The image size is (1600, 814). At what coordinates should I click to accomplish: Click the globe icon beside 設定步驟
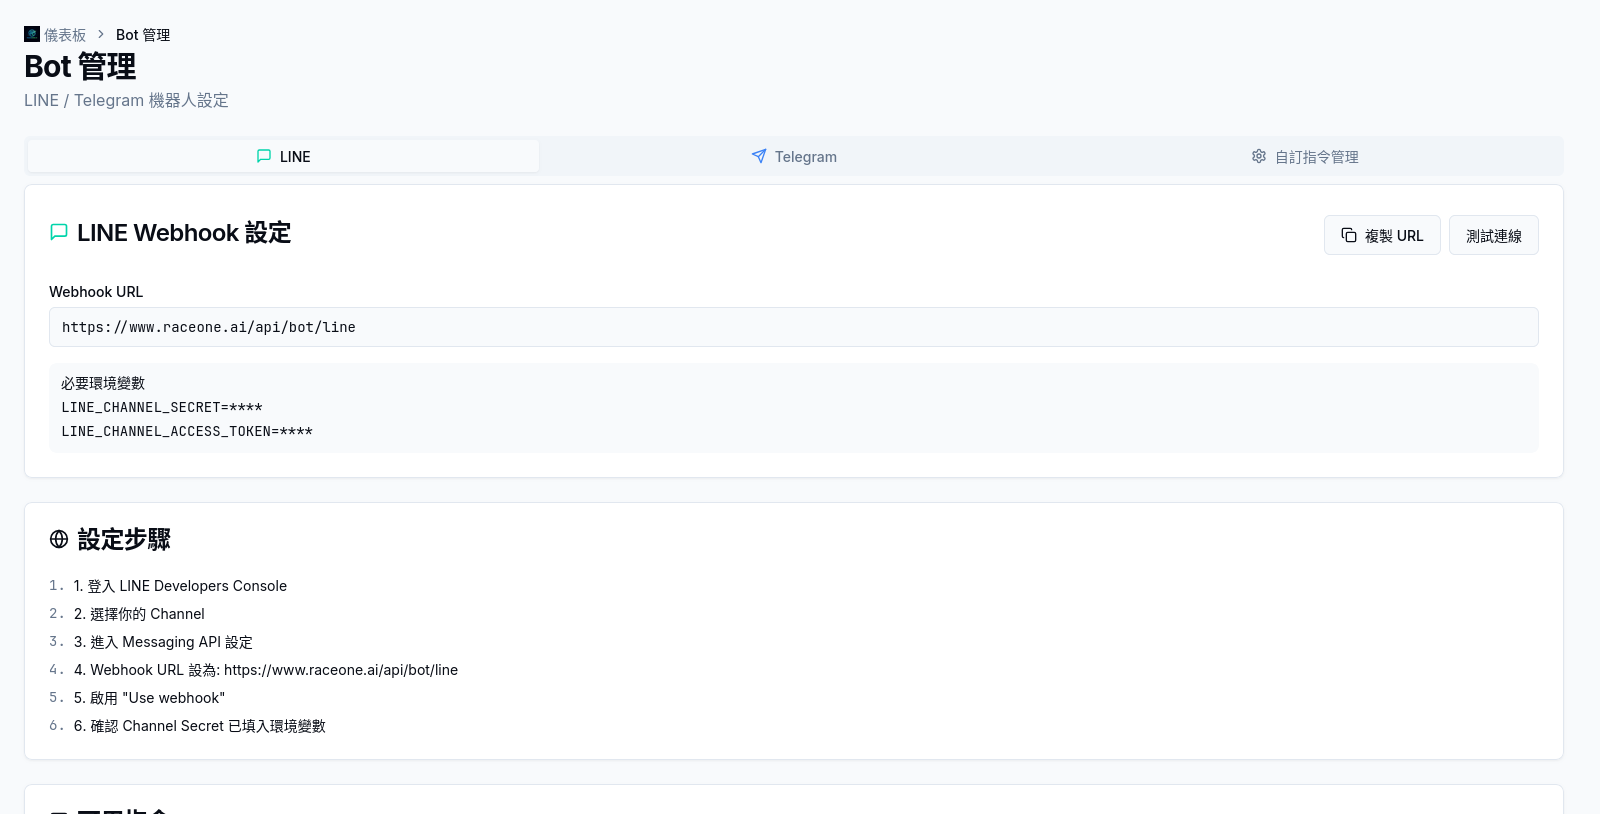59,539
